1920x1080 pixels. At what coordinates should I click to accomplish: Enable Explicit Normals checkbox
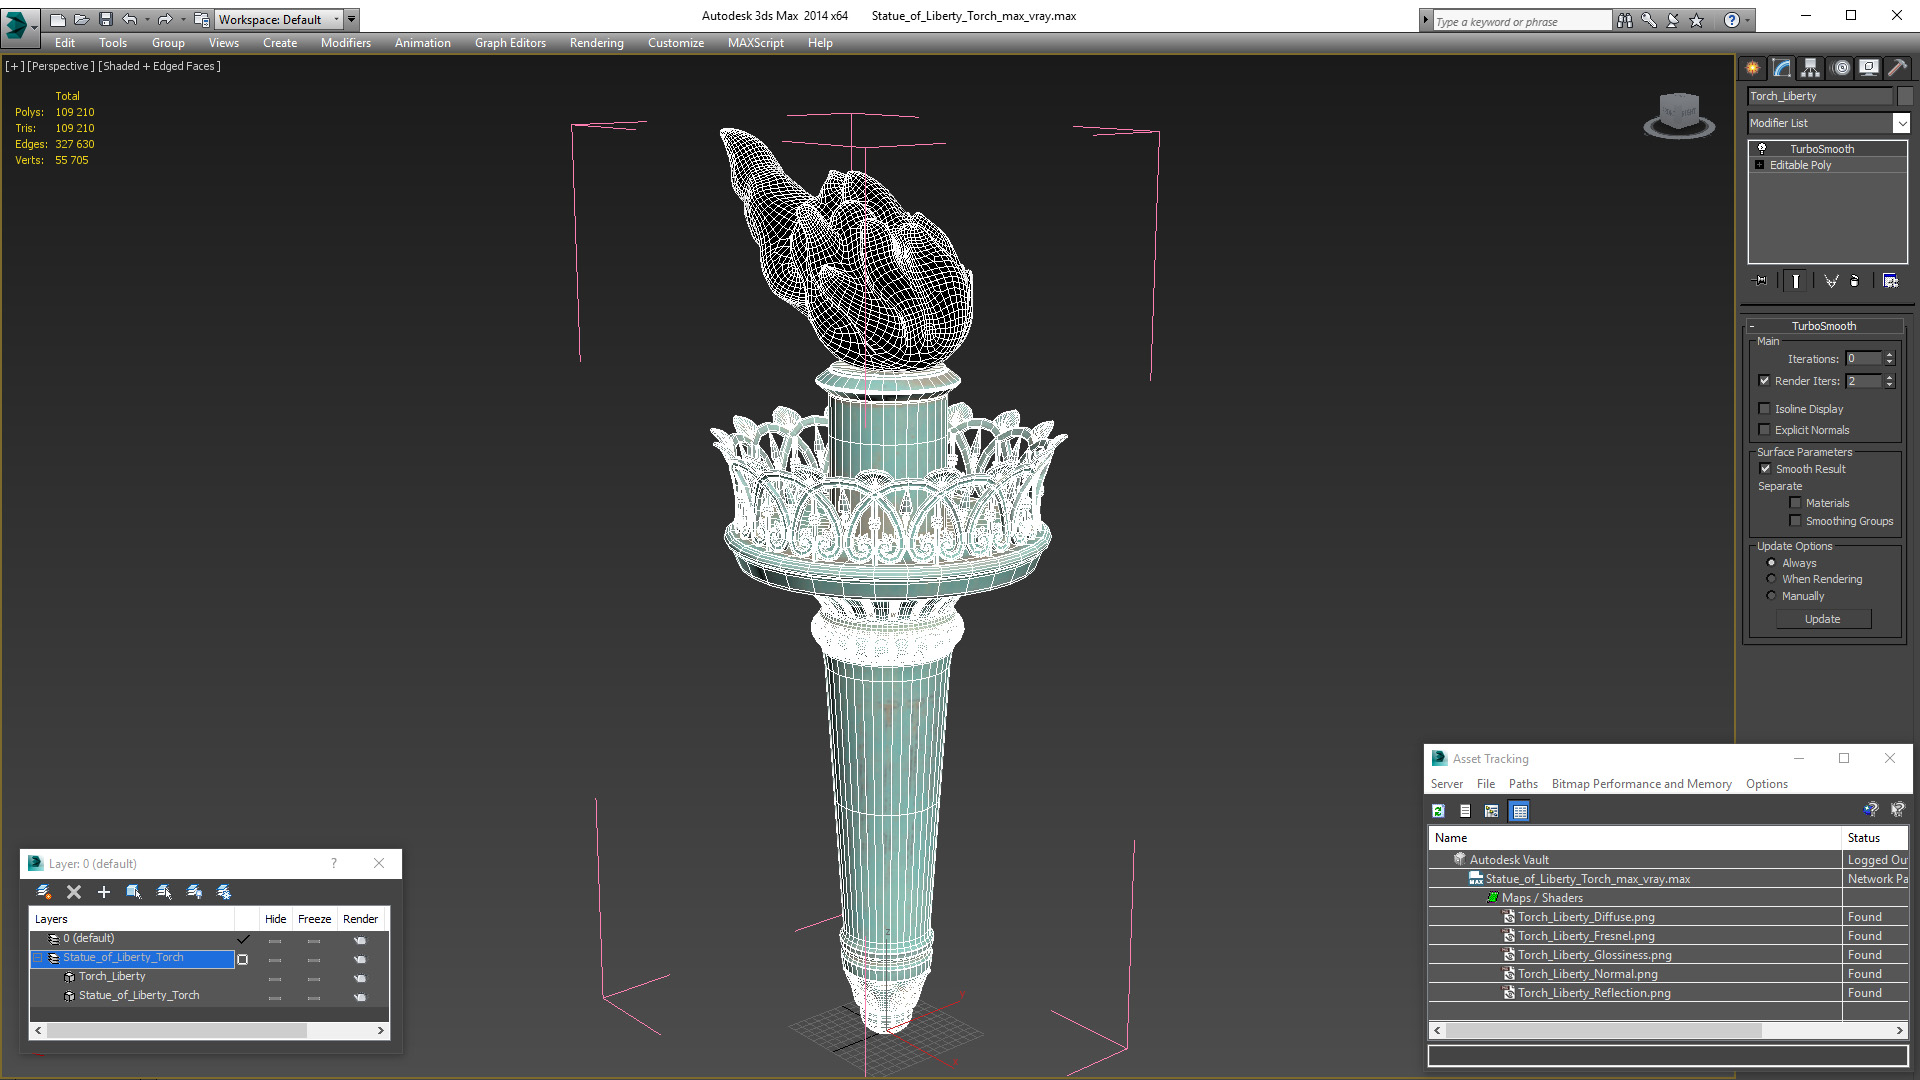pyautogui.click(x=1765, y=430)
